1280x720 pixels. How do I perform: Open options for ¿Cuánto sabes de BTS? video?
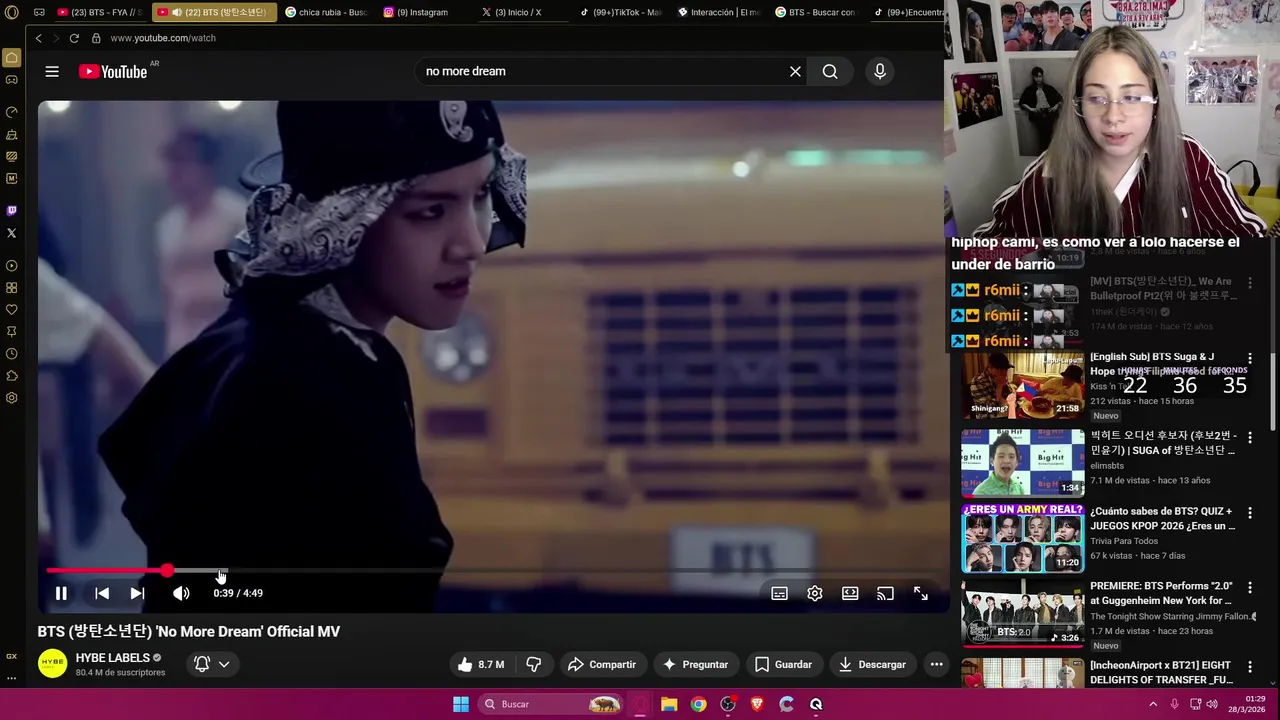1250,512
